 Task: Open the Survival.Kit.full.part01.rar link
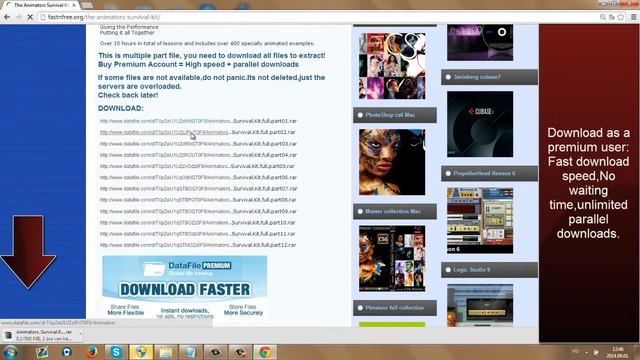[x=198, y=121]
